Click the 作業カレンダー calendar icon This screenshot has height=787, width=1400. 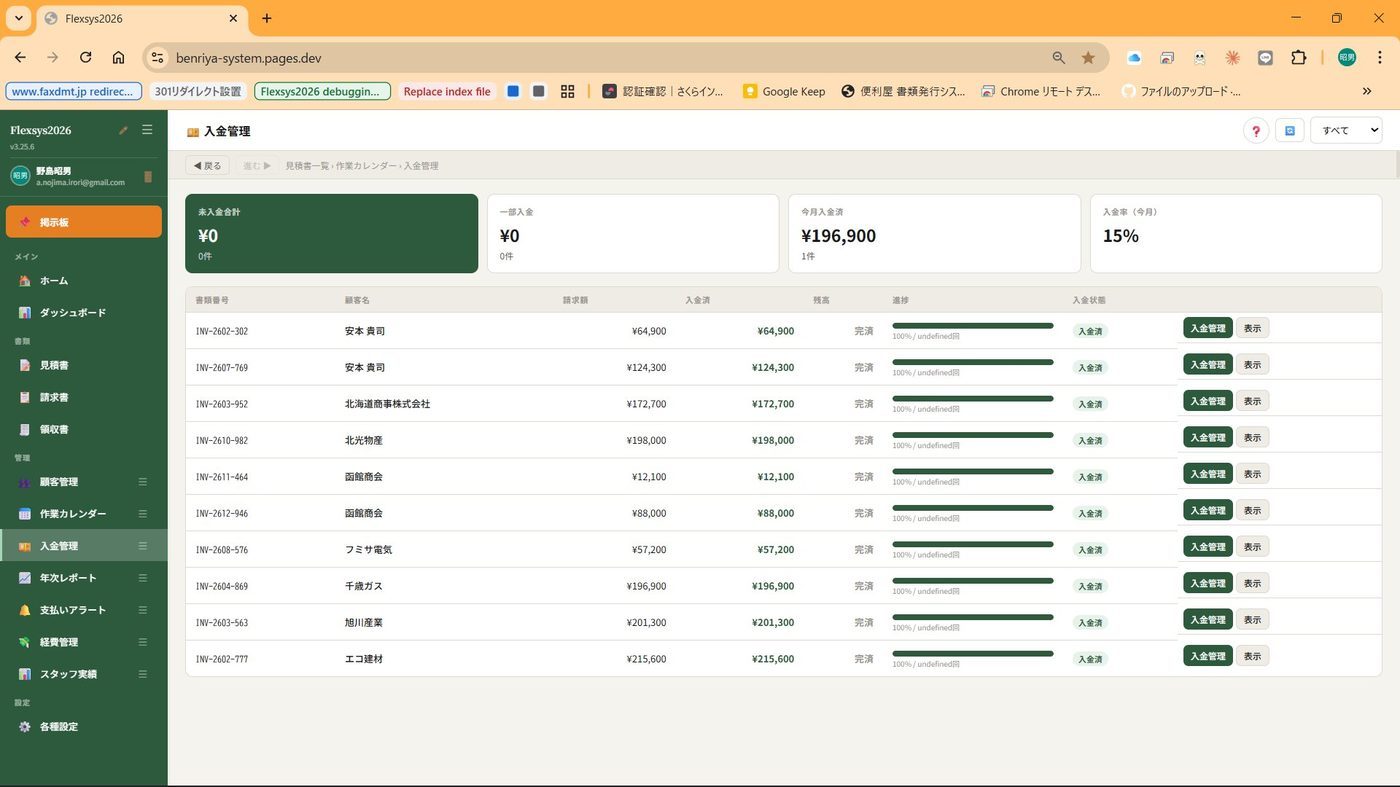click(25, 514)
